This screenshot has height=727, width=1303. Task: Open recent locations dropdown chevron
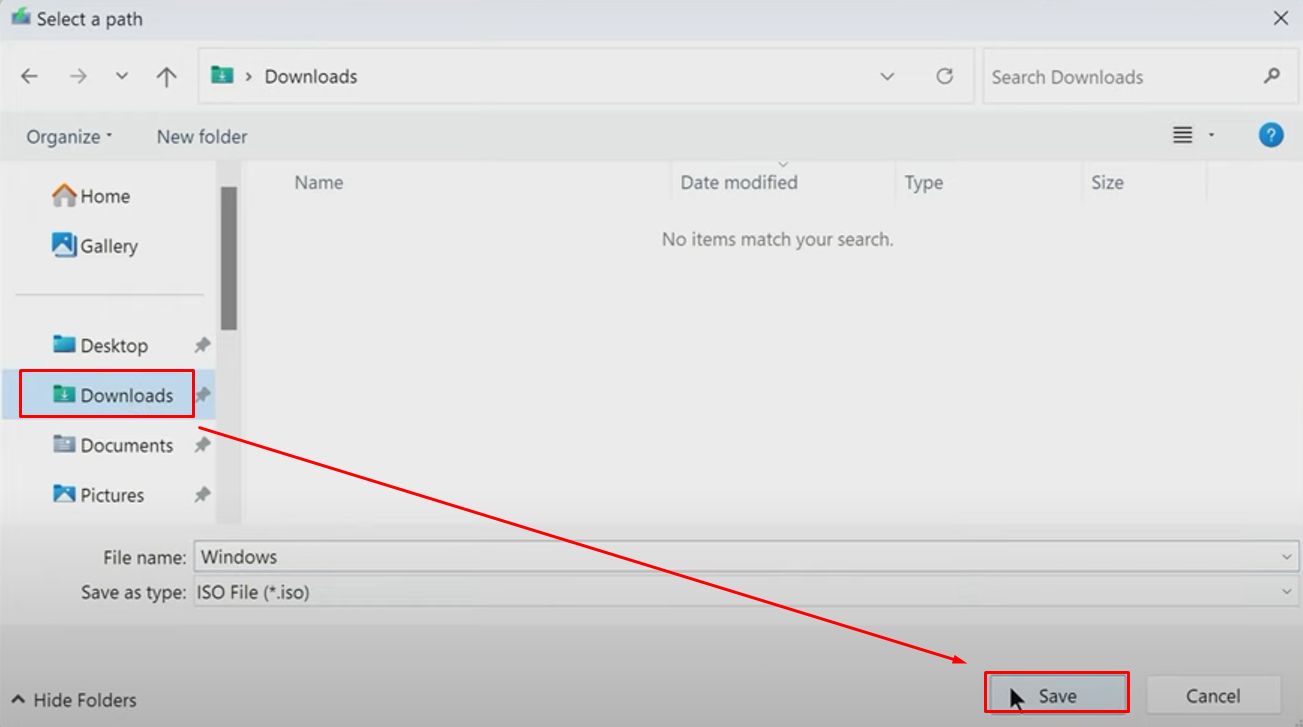(122, 77)
